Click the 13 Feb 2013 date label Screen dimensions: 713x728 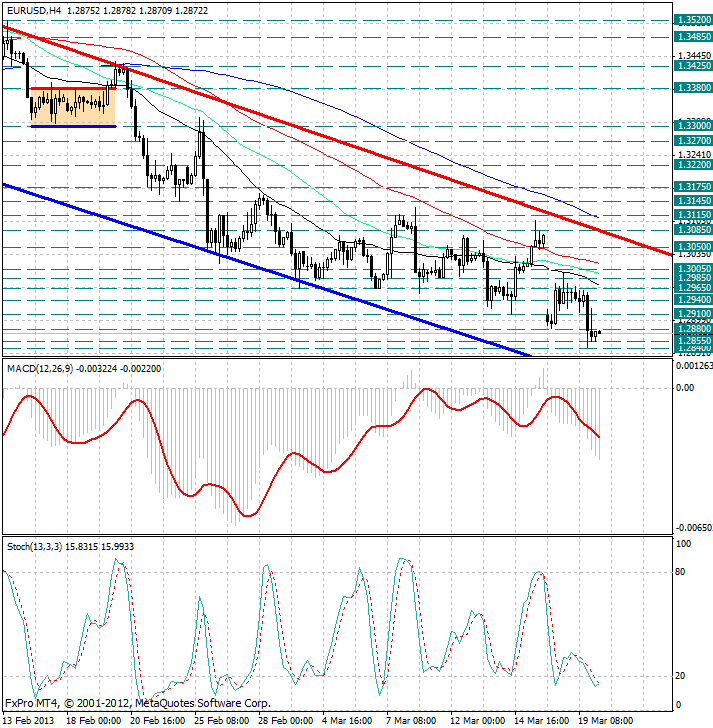pyautogui.click(x=28, y=720)
